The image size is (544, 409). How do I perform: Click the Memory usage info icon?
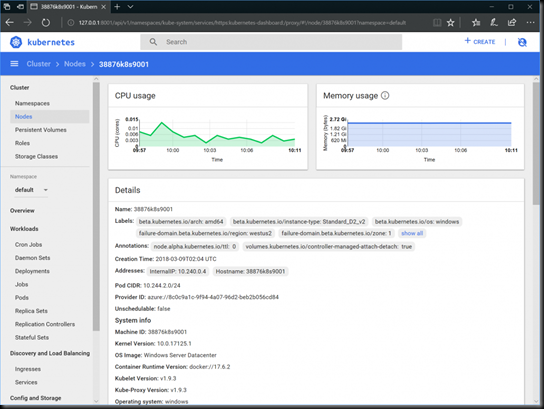click(385, 95)
